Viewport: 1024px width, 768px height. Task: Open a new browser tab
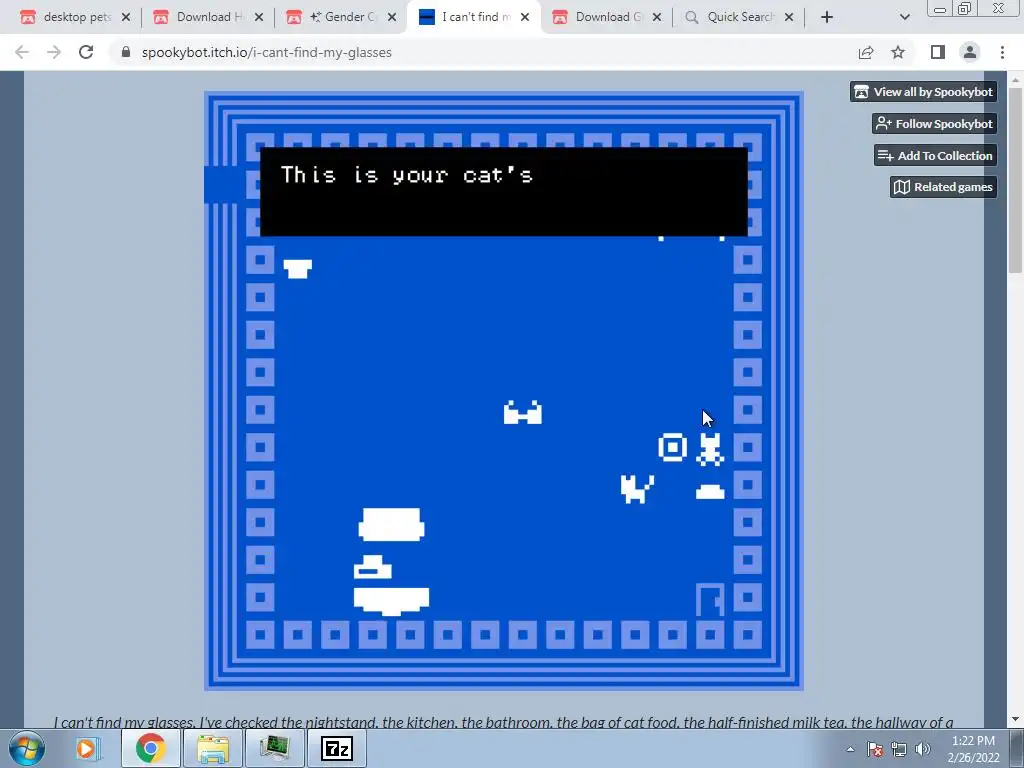click(827, 17)
